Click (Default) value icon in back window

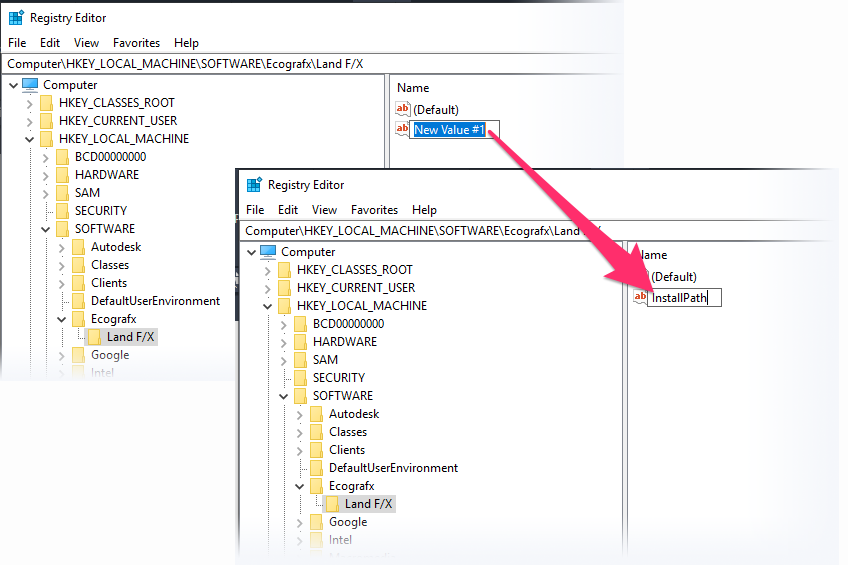click(403, 109)
